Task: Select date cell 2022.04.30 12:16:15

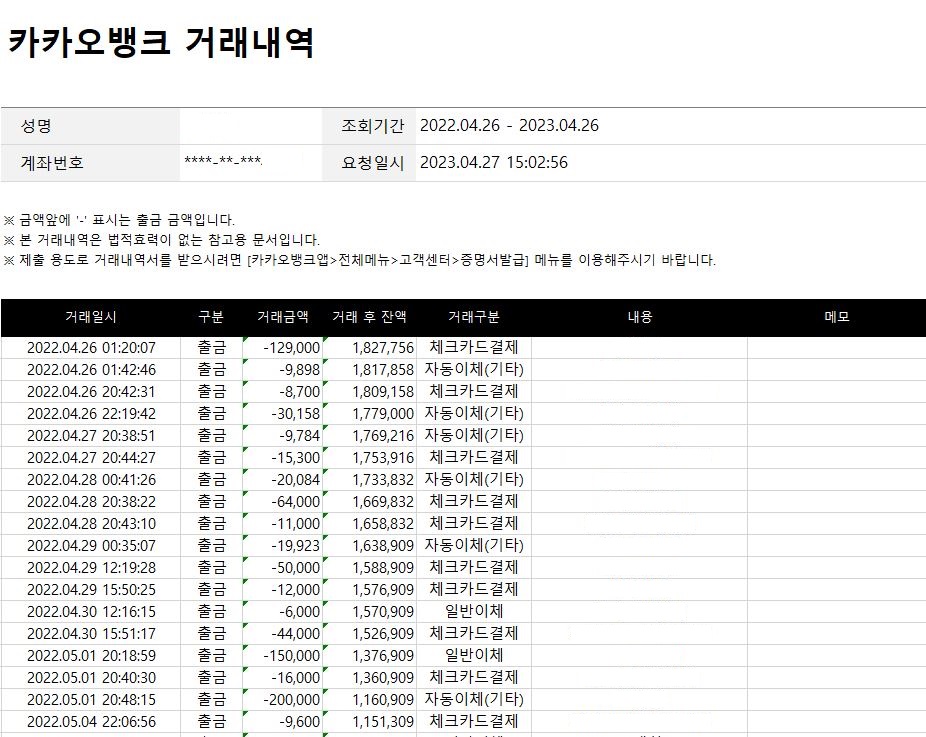Action: pyautogui.click(x=91, y=612)
